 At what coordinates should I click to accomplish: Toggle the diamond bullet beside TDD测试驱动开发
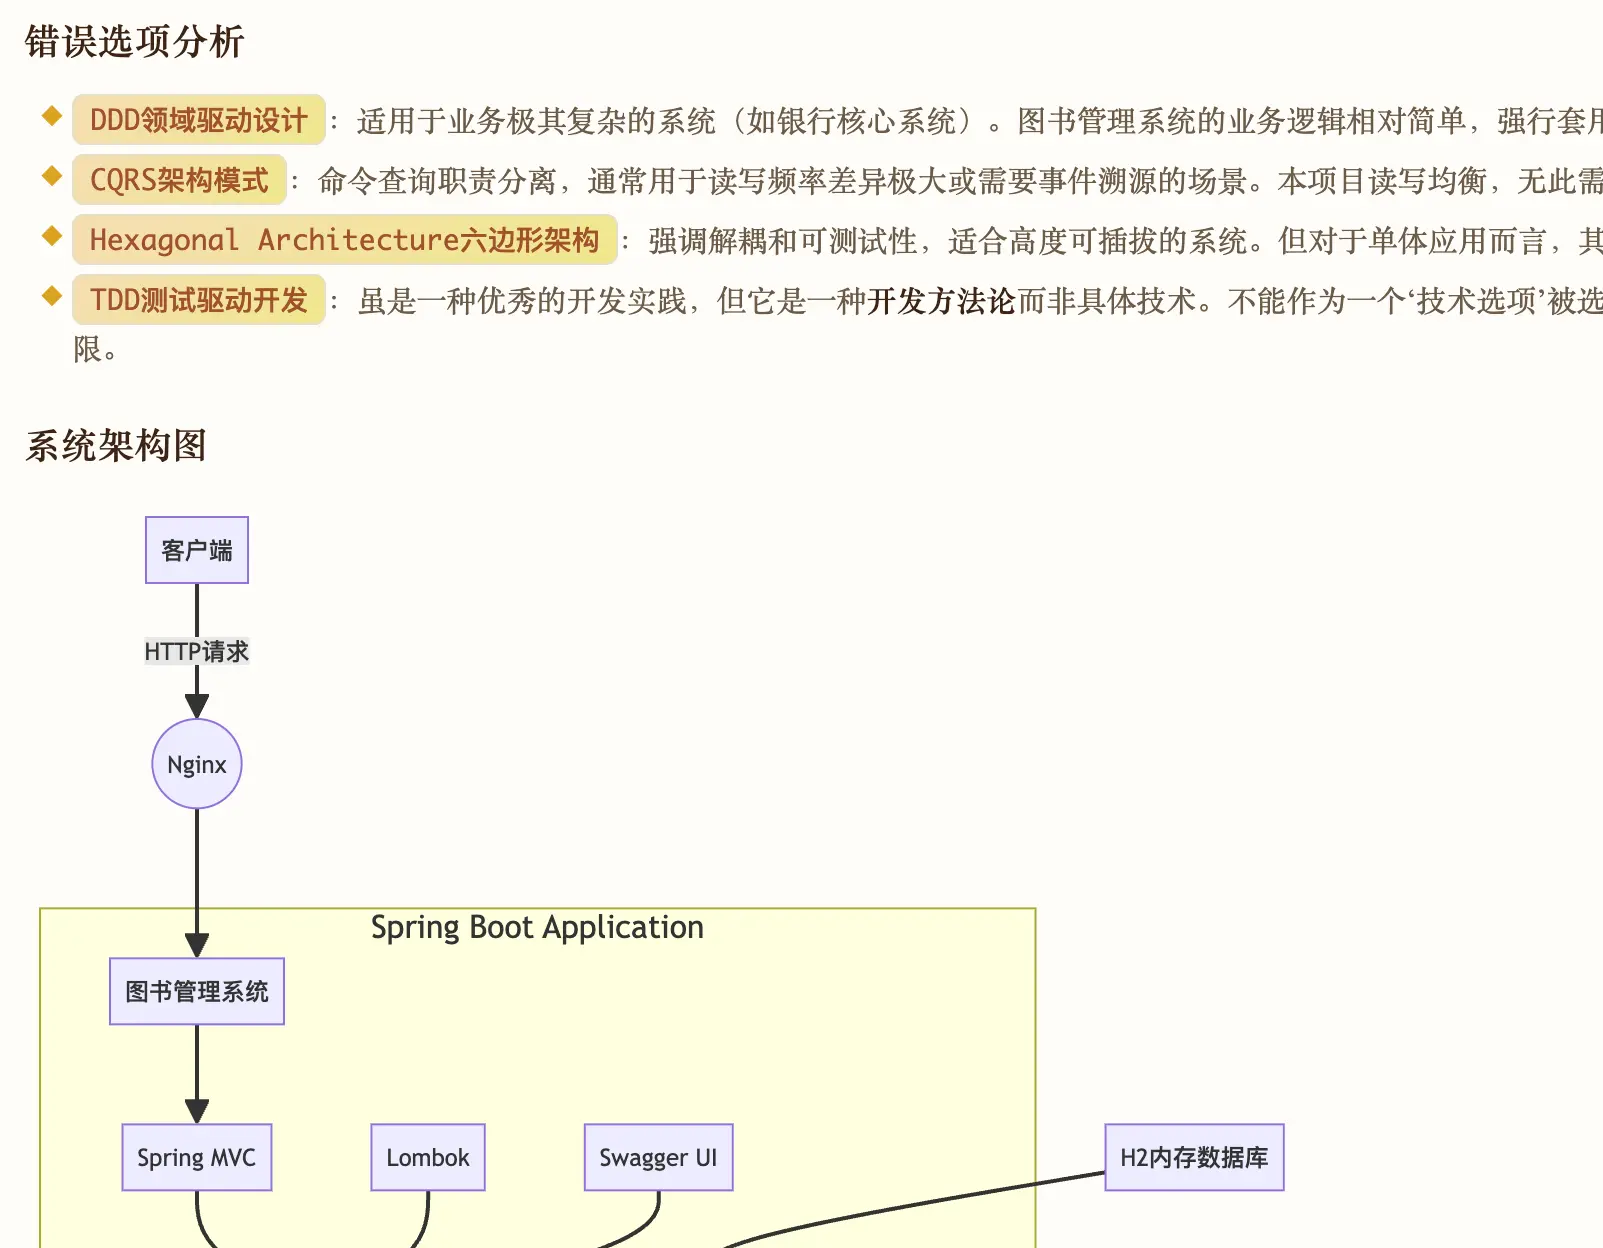click(x=49, y=293)
